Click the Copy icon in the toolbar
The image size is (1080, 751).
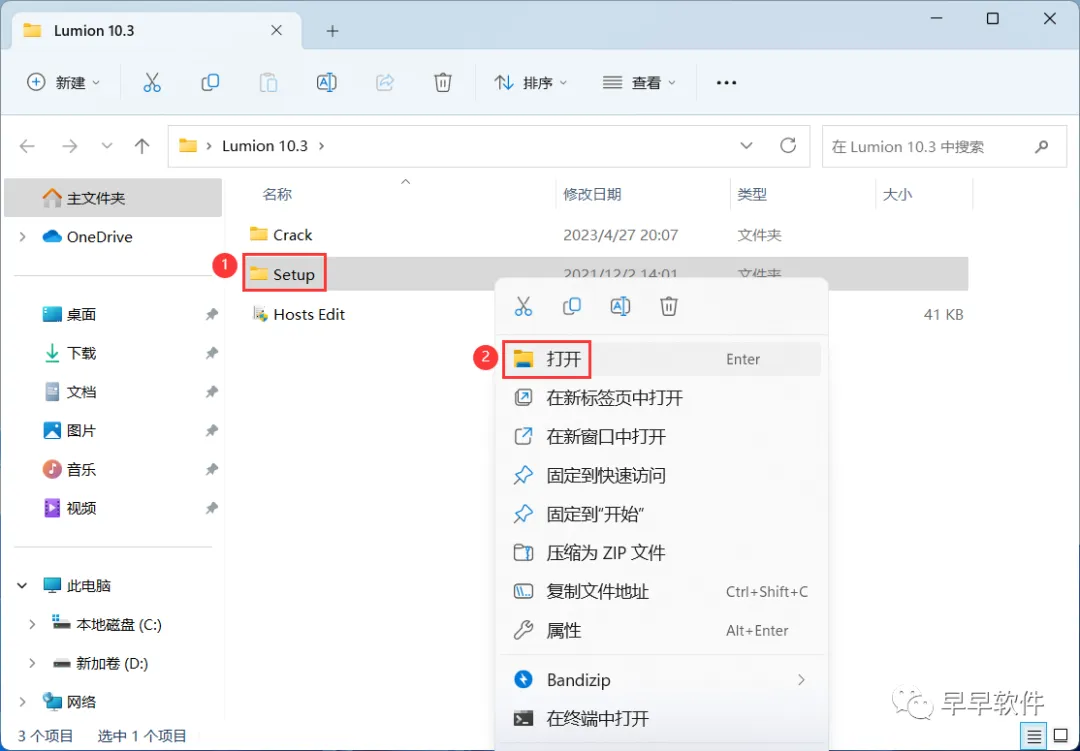pyautogui.click(x=210, y=83)
